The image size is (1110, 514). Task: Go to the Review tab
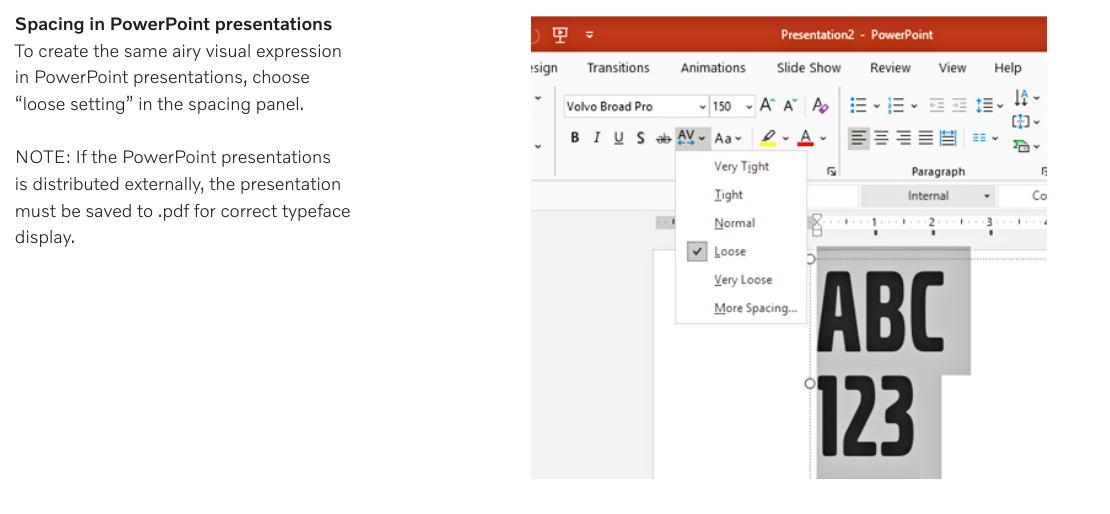[x=890, y=68]
